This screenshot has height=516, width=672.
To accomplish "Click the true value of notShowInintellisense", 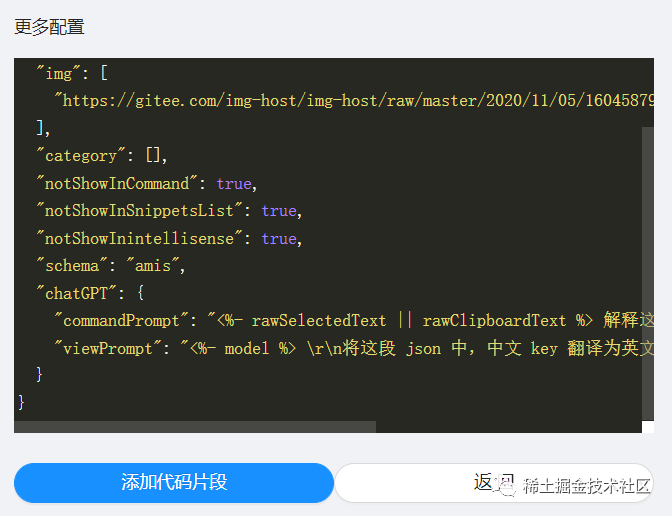I will tap(279, 239).
